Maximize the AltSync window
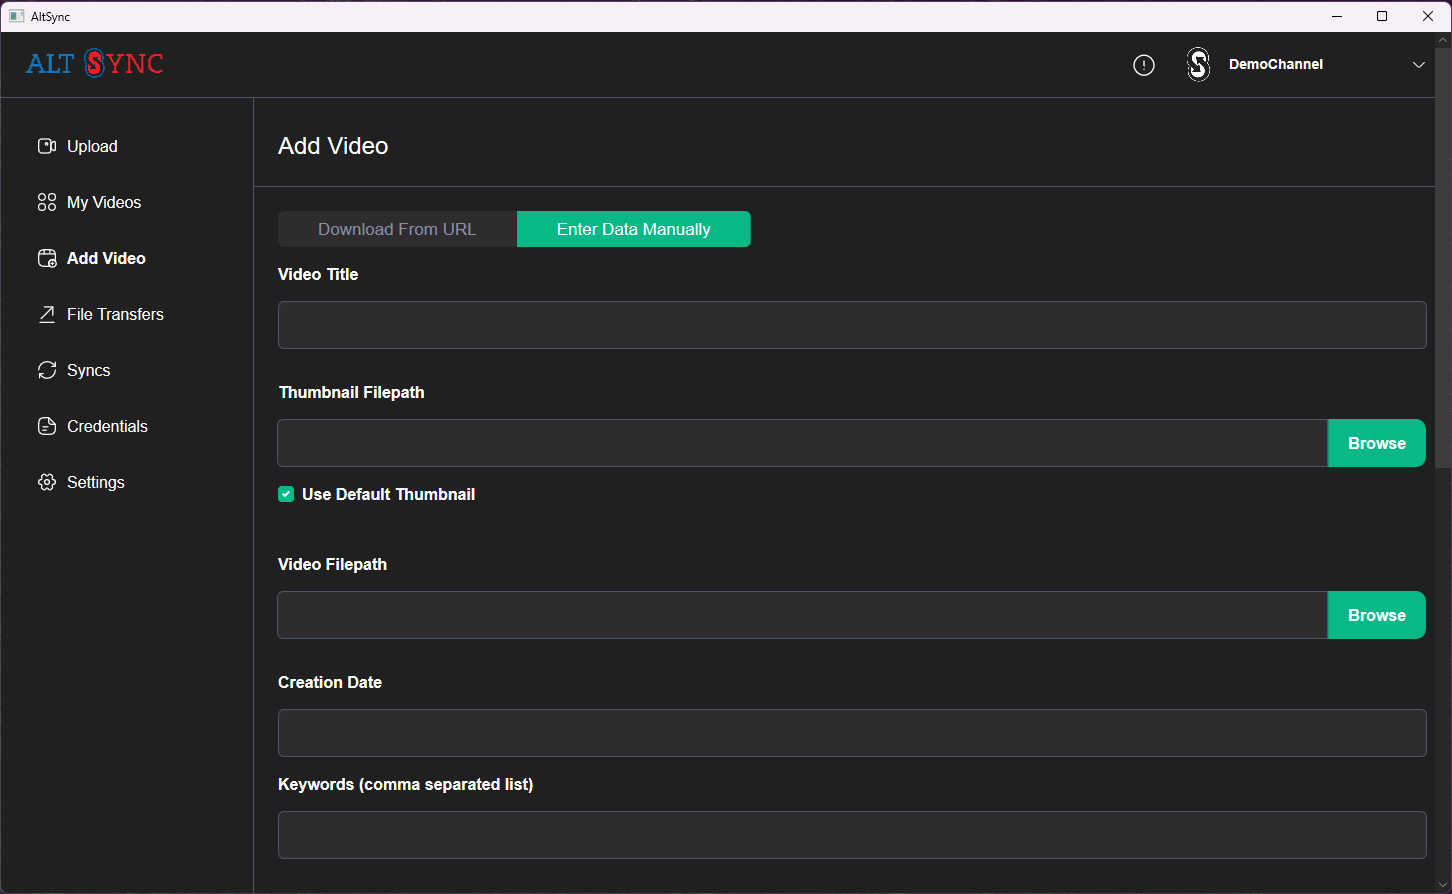The height and width of the screenshot is (894, 1452). pyautogui.click(x=1382, y=16)
